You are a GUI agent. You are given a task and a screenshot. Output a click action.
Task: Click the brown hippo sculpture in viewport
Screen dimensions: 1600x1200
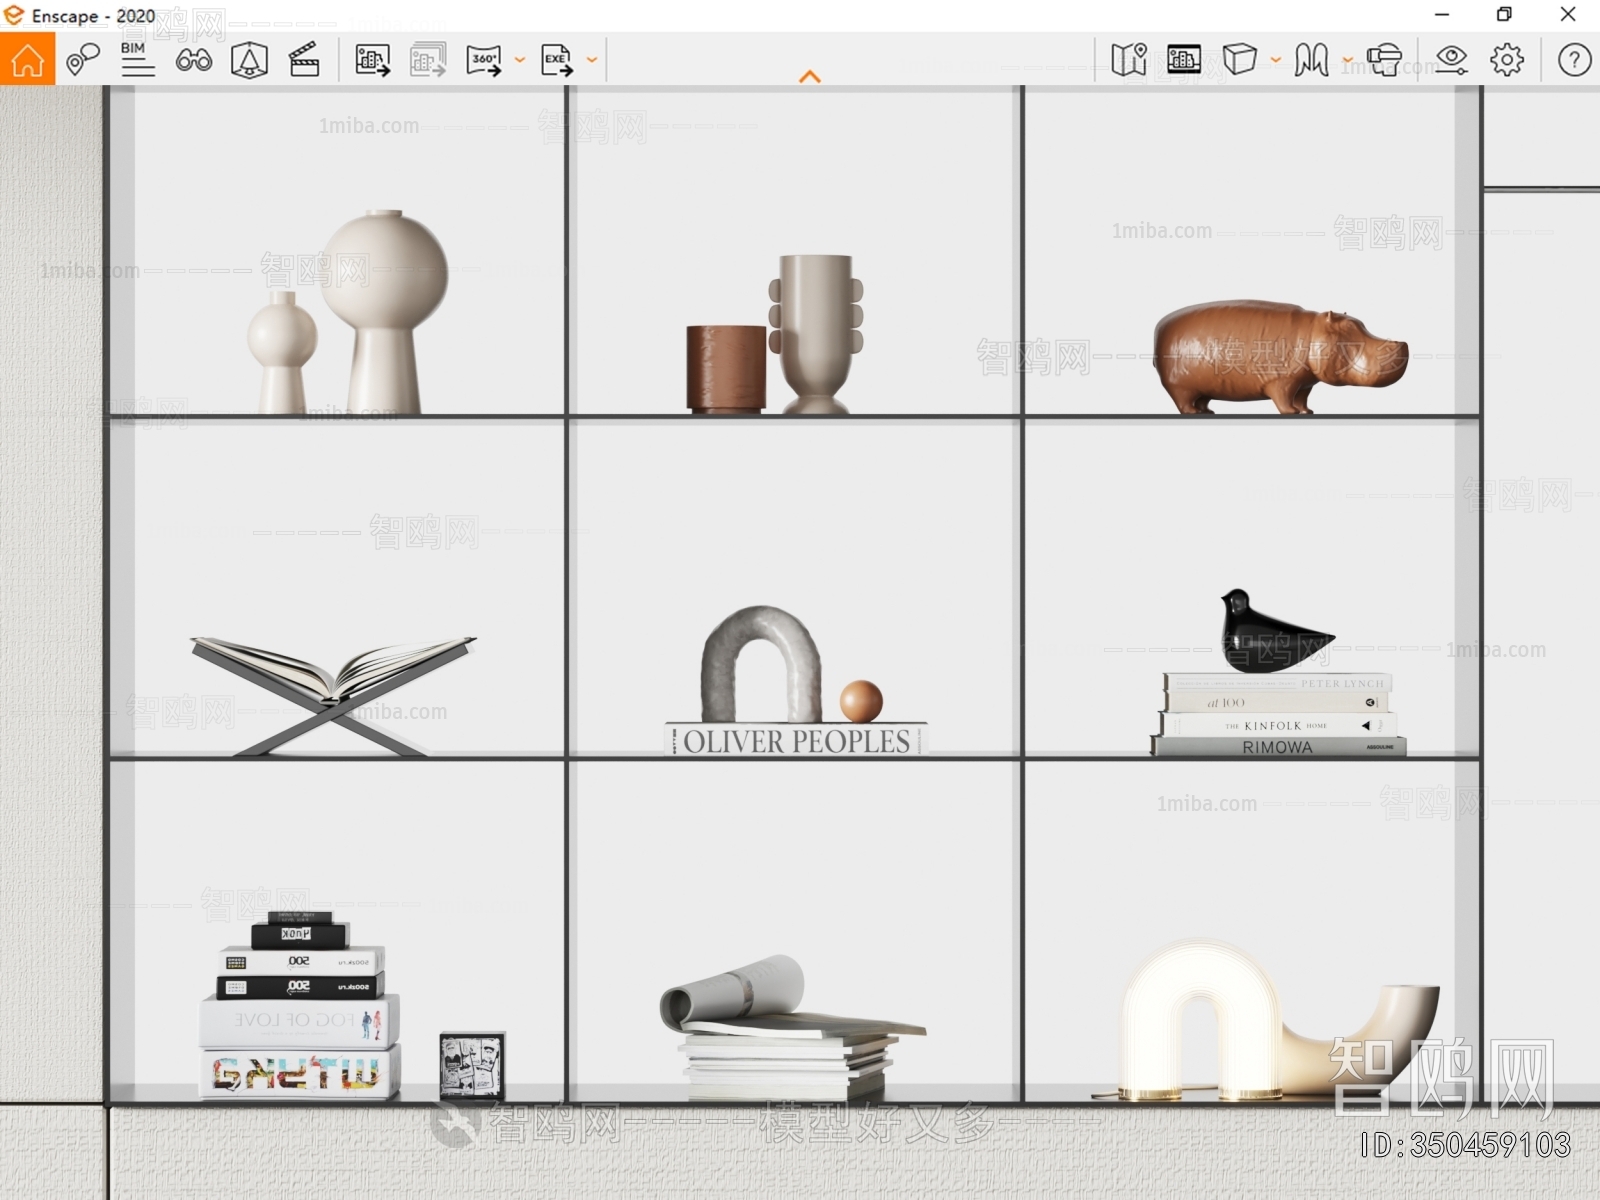click(x=1281, y=357)
